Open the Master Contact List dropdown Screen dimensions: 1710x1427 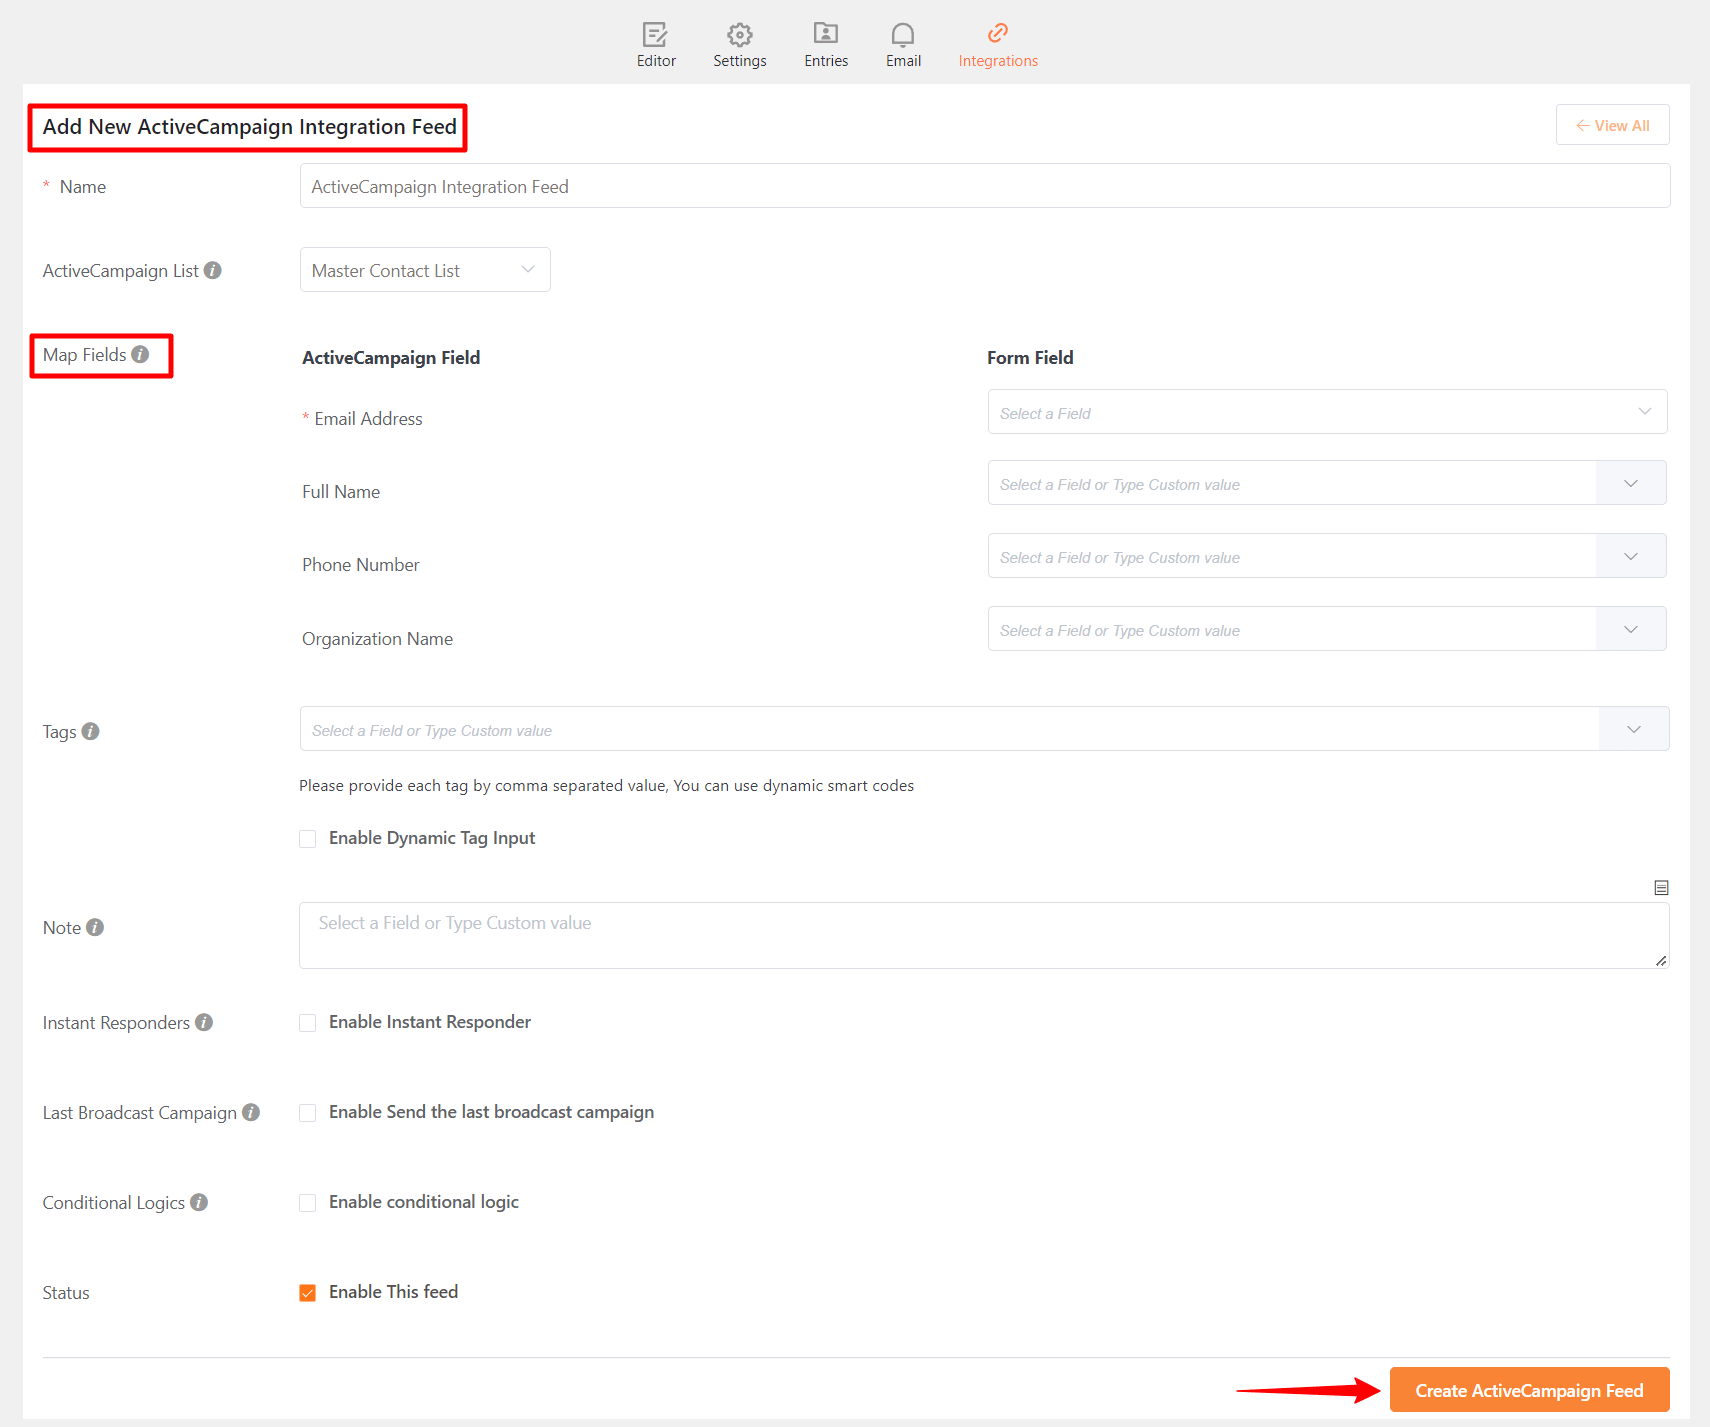pos(425,270)
